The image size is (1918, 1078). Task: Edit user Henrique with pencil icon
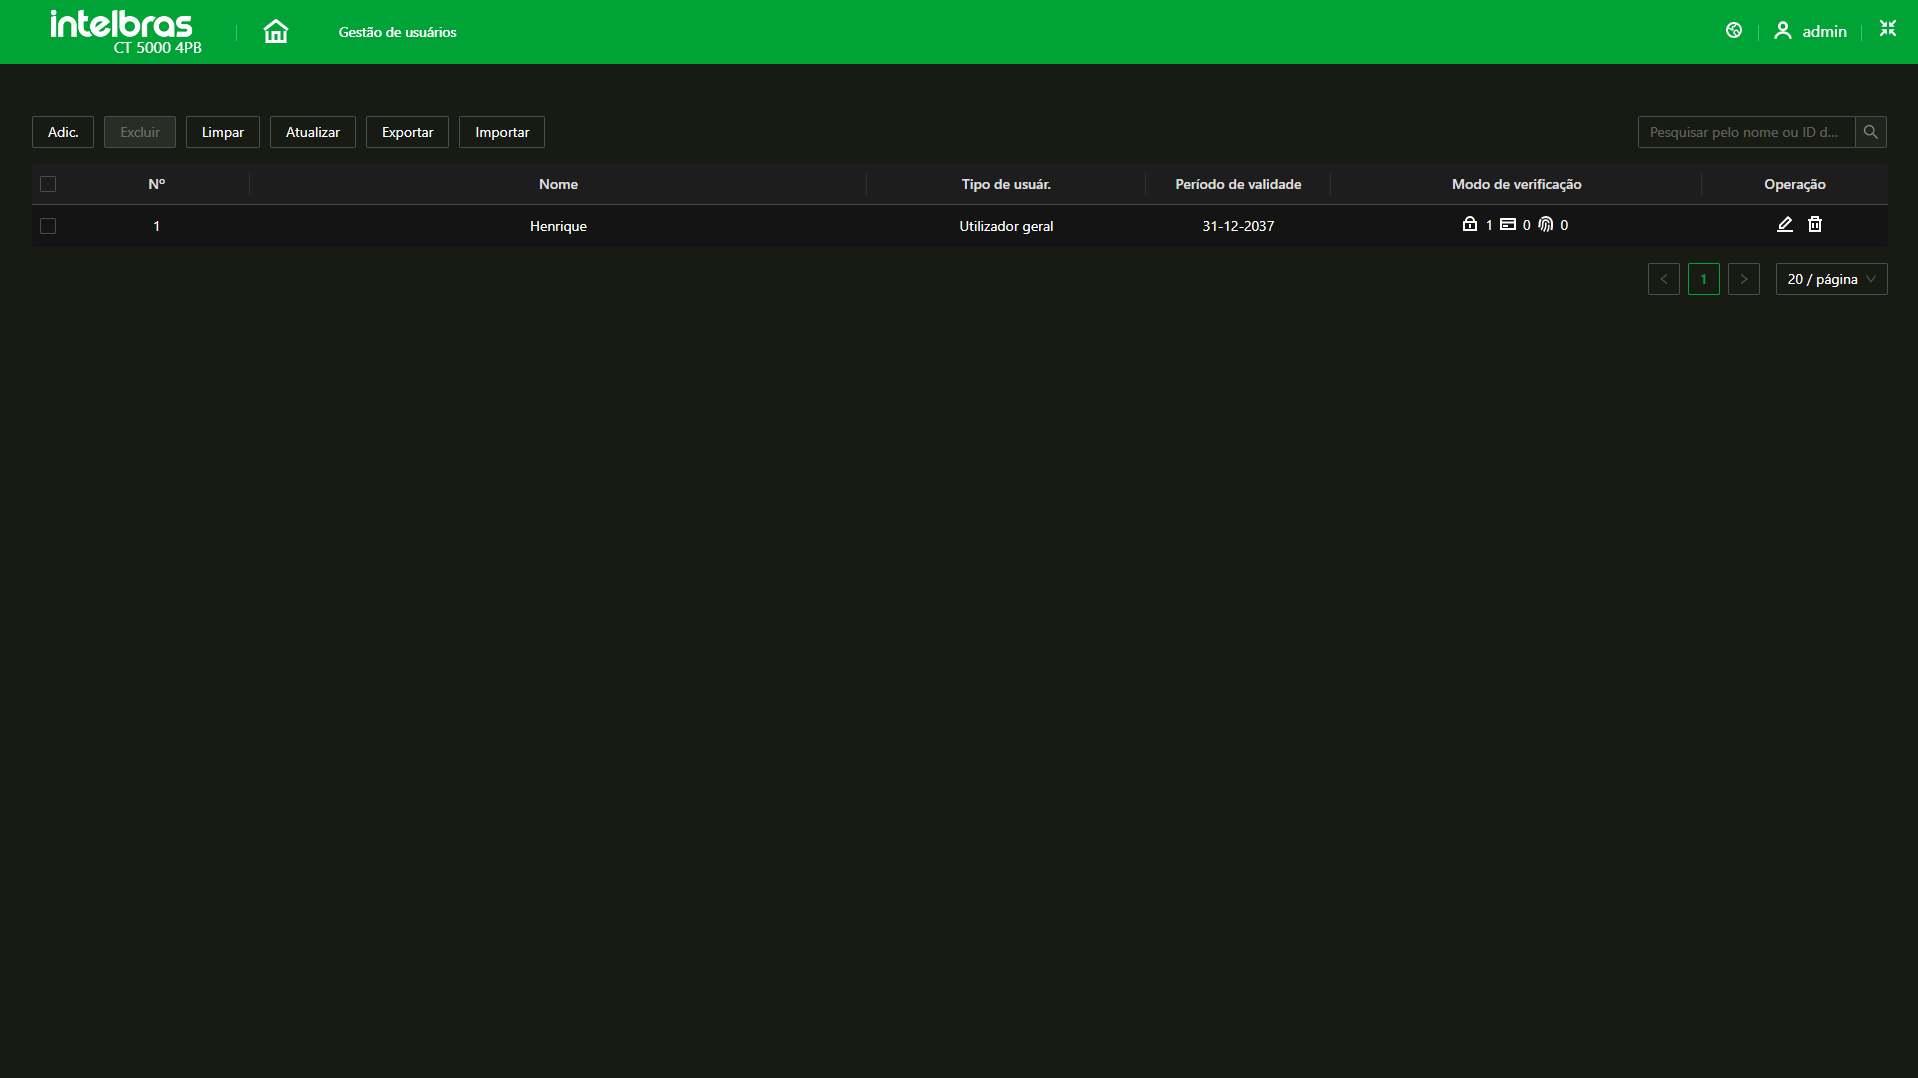click(1784, 225)
